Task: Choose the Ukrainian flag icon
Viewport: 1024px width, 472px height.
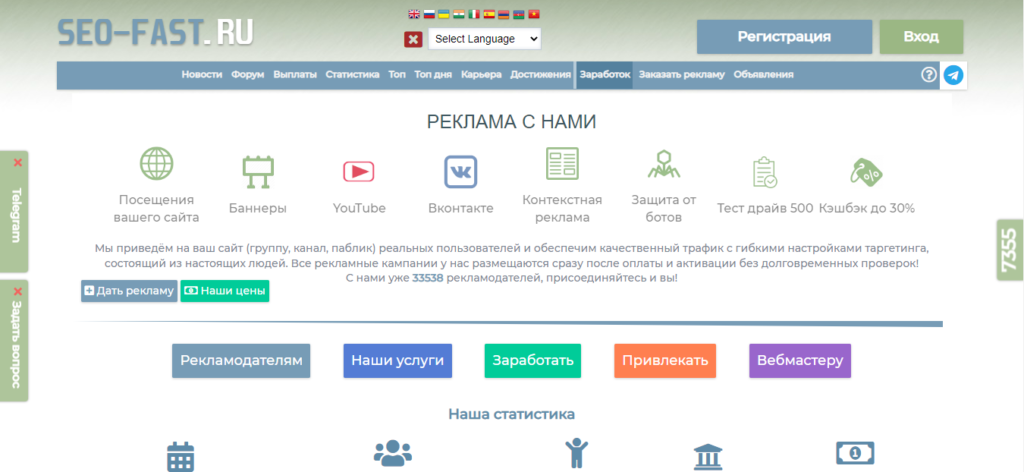Action: click(444, 14)
